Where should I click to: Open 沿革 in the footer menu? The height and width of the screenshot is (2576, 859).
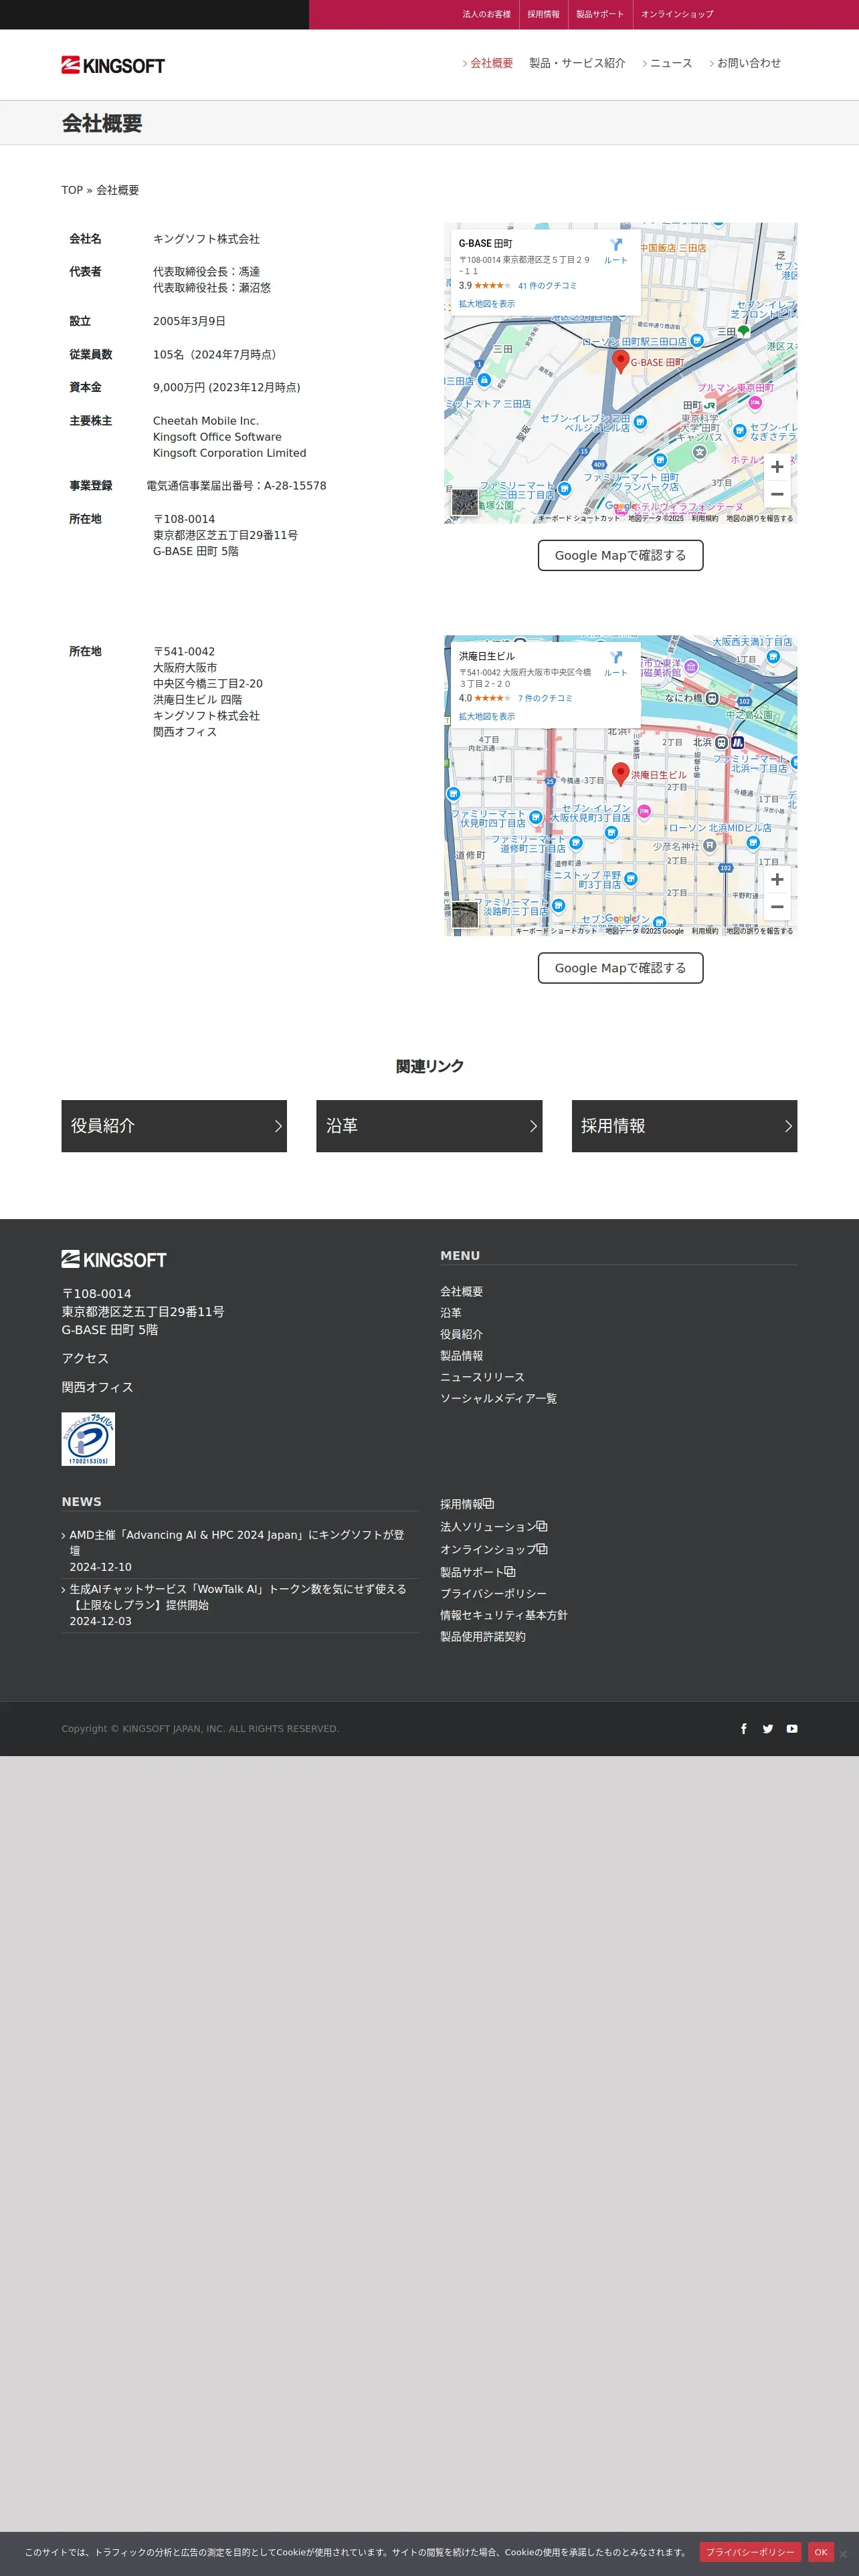[x=451, y=1313]
